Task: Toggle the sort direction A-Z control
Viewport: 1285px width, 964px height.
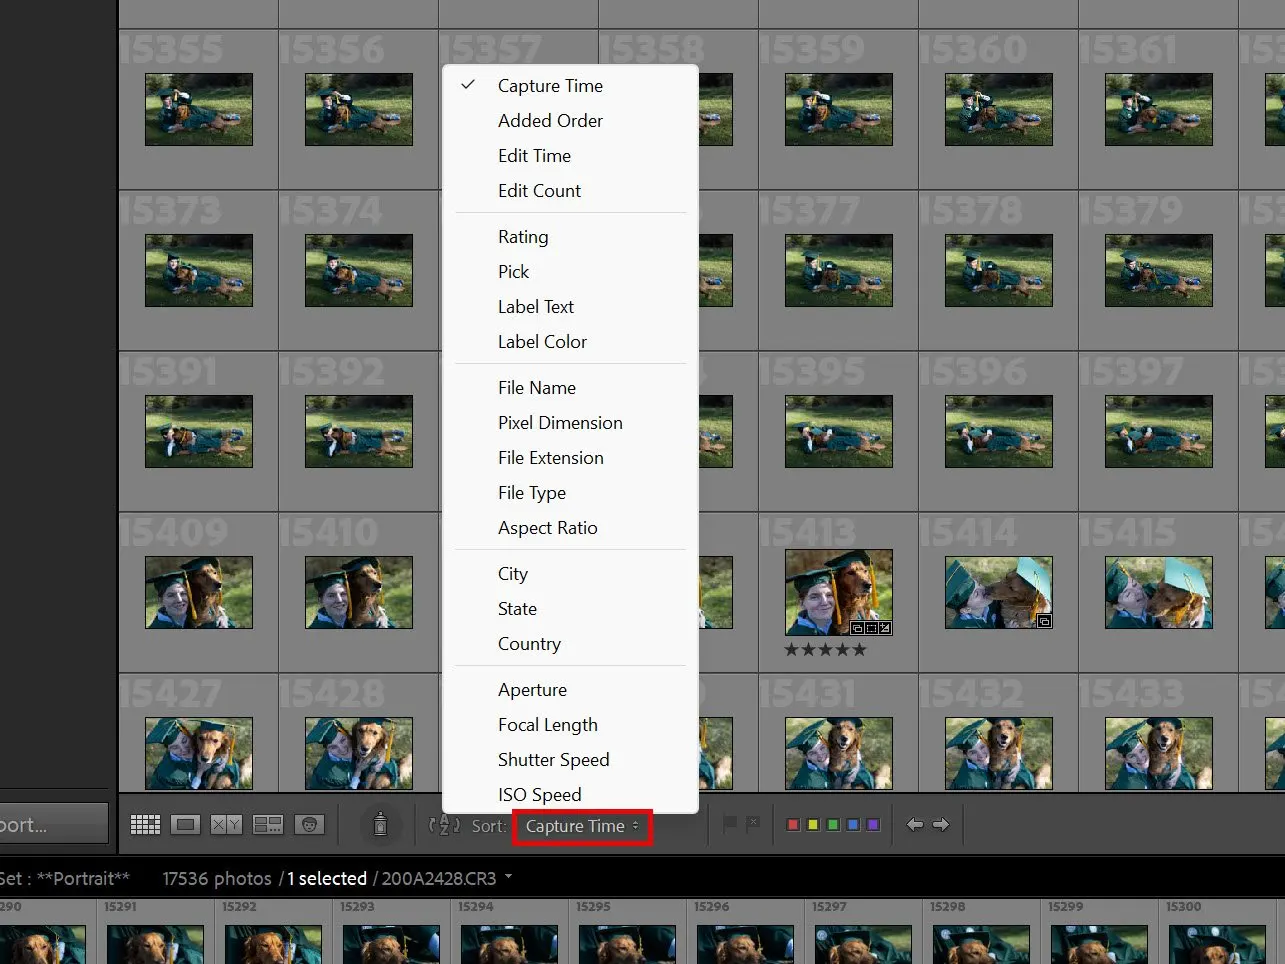Action: click(x=443, y=824)
